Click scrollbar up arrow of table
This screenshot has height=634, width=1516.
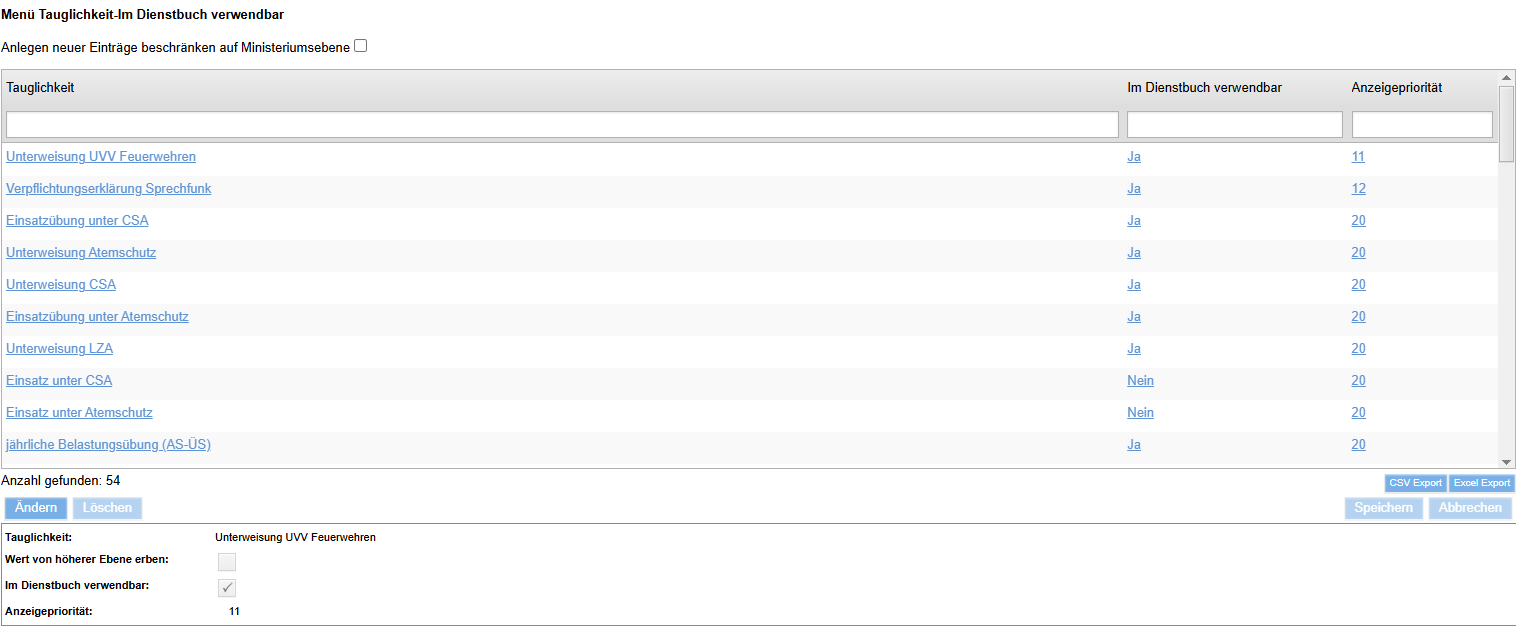[x=1506, y=77]
